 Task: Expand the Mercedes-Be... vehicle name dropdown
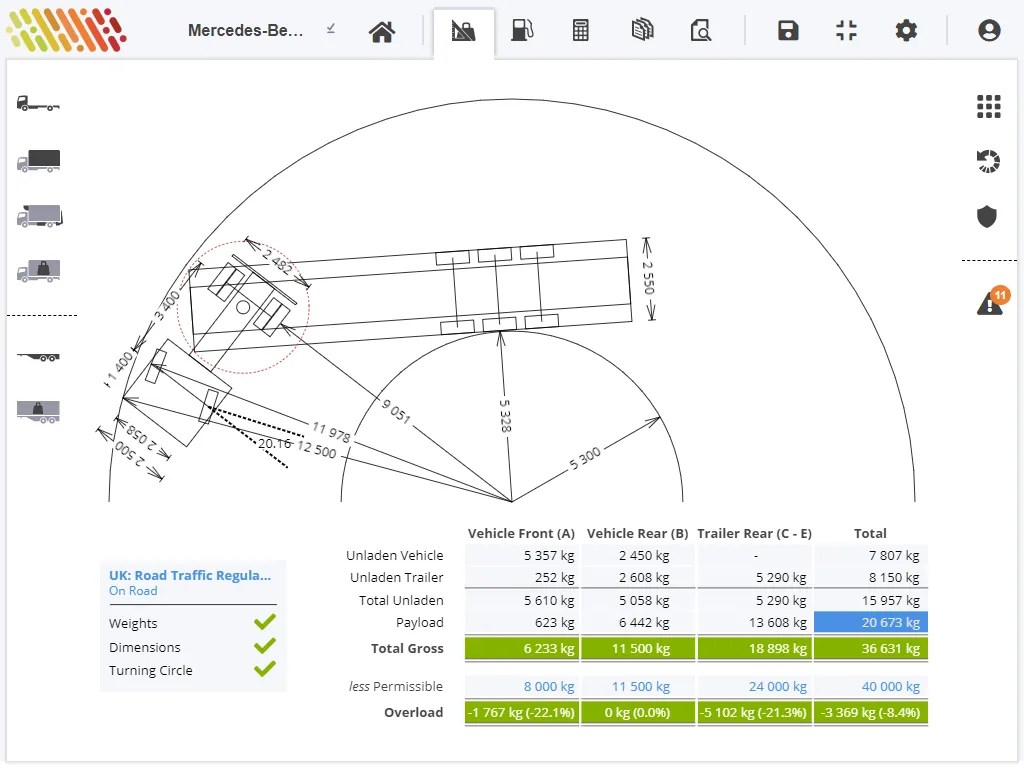tap(331, 29)
